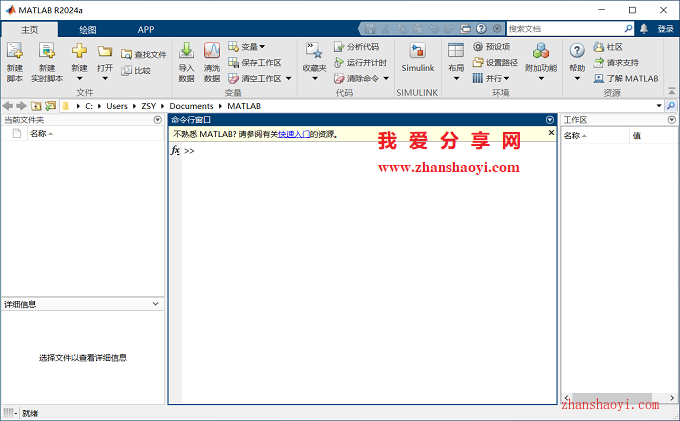
Task: Open the 快速入门 link
Action: [x=294, y=134]
